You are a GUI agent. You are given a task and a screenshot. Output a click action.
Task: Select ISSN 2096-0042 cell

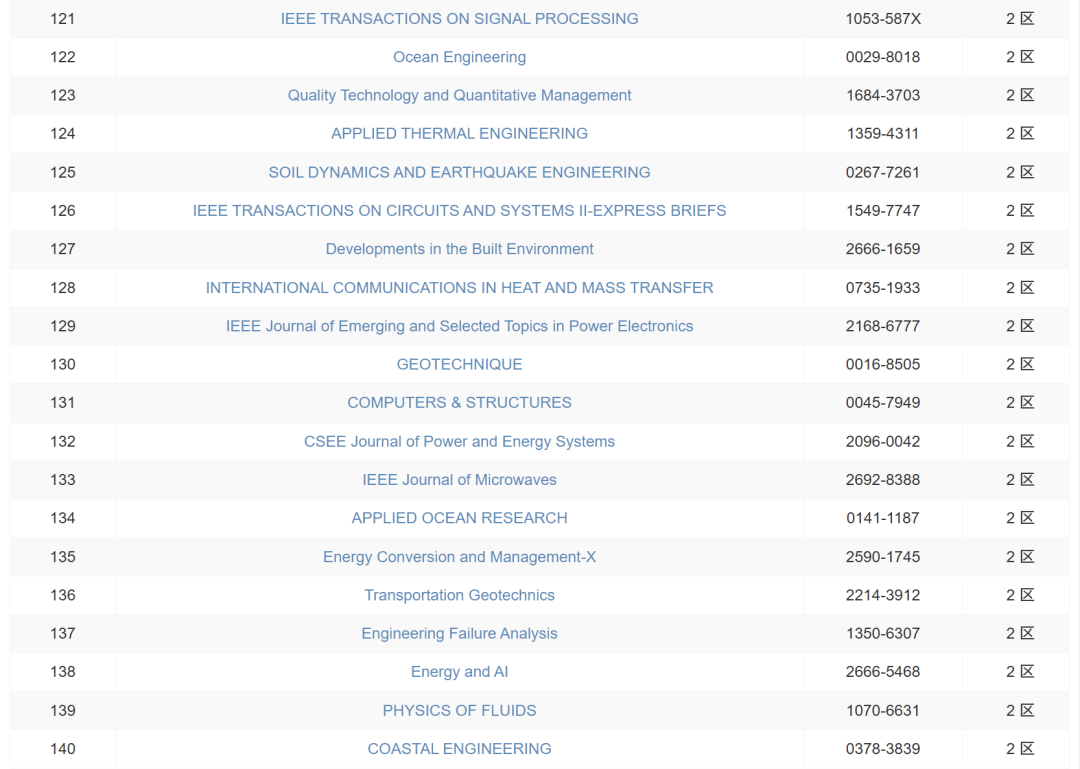click(883, 441)
